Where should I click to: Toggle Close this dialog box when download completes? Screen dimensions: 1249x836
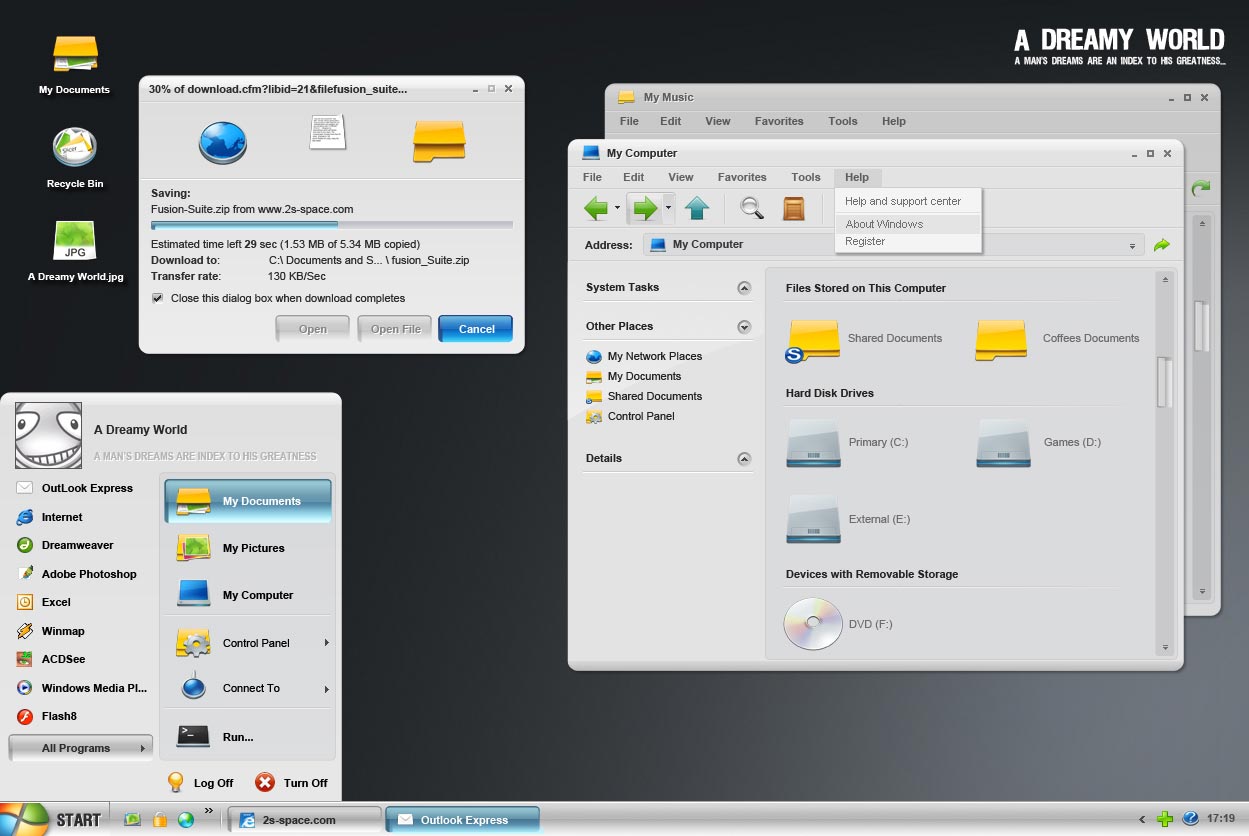click(157, 298)
